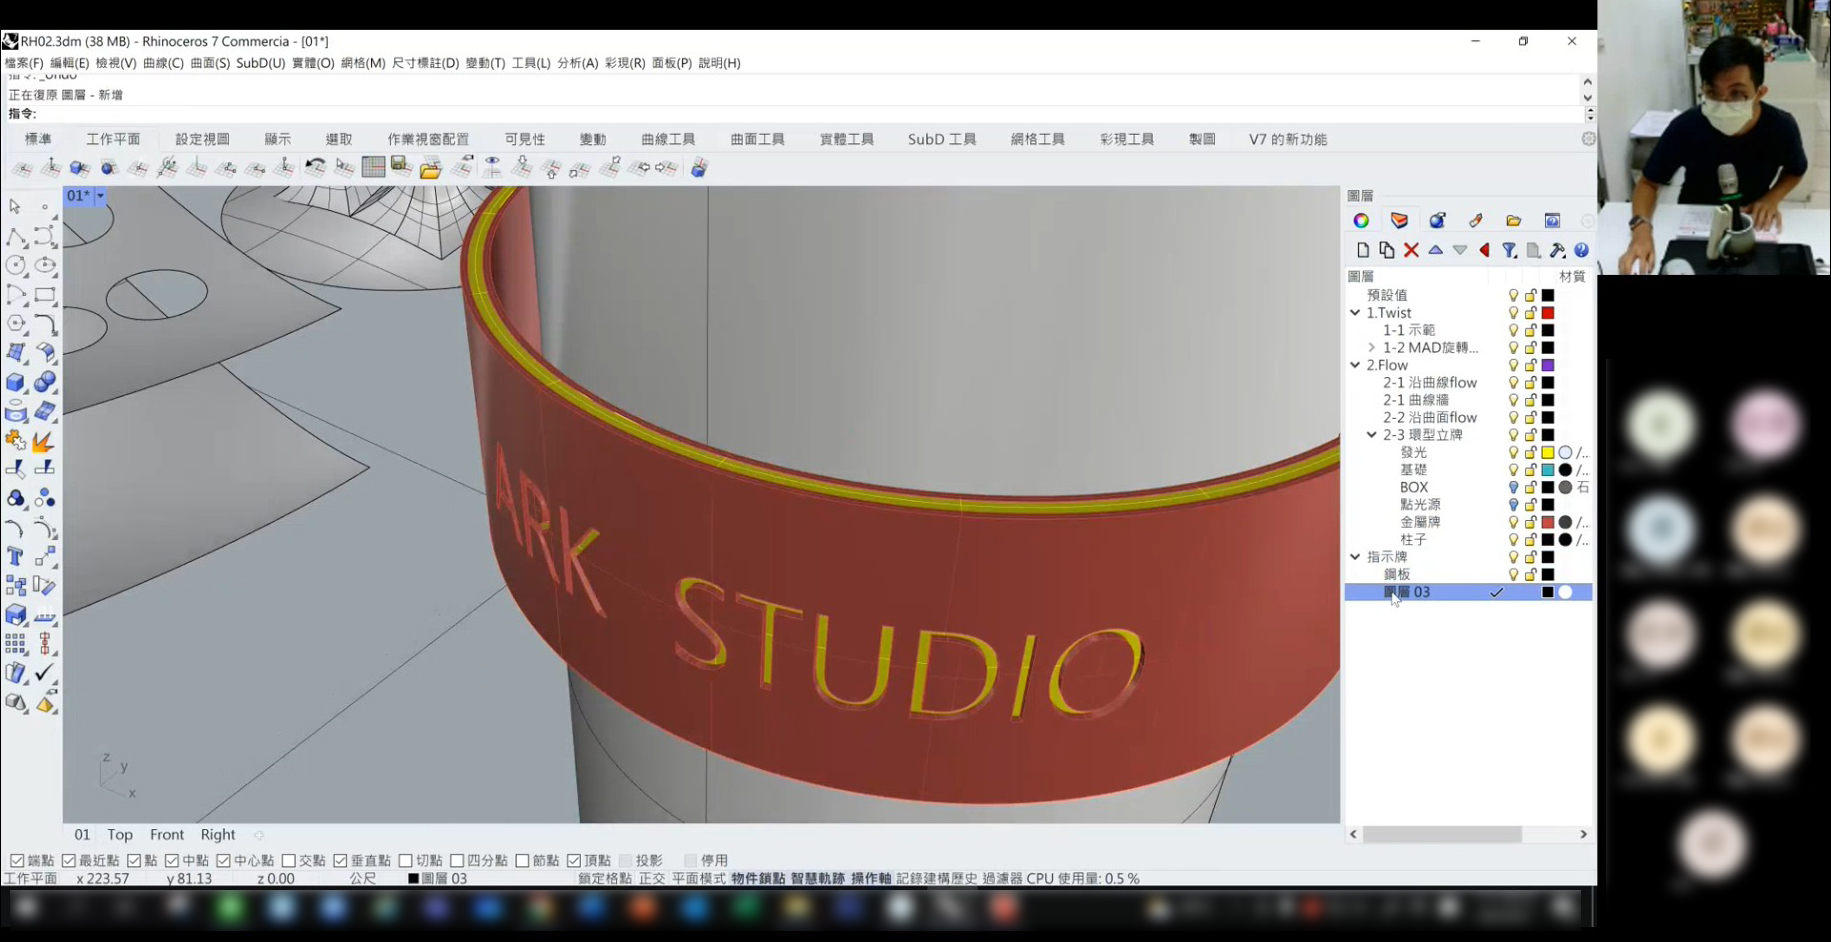Toggle the 垂直點 osnap checkbox

pyautogui.click(x=340, y=860)
